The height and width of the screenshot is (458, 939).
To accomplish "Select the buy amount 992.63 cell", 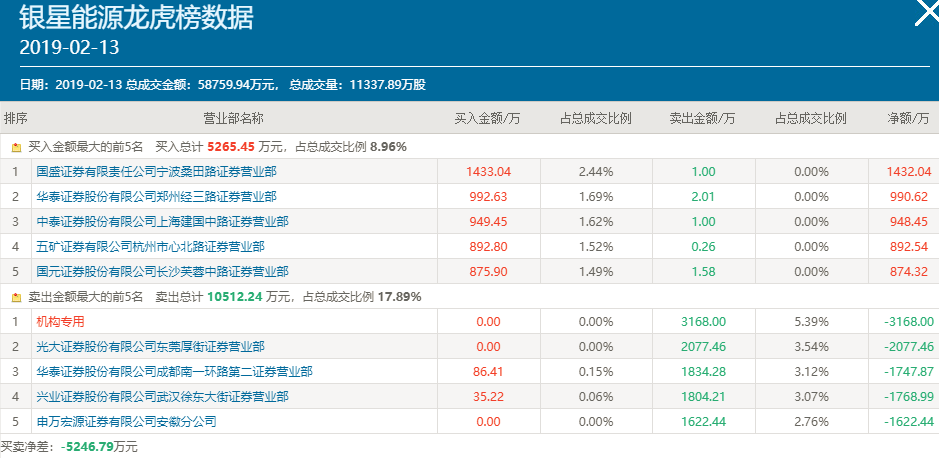I will click(x=489, y=196).
